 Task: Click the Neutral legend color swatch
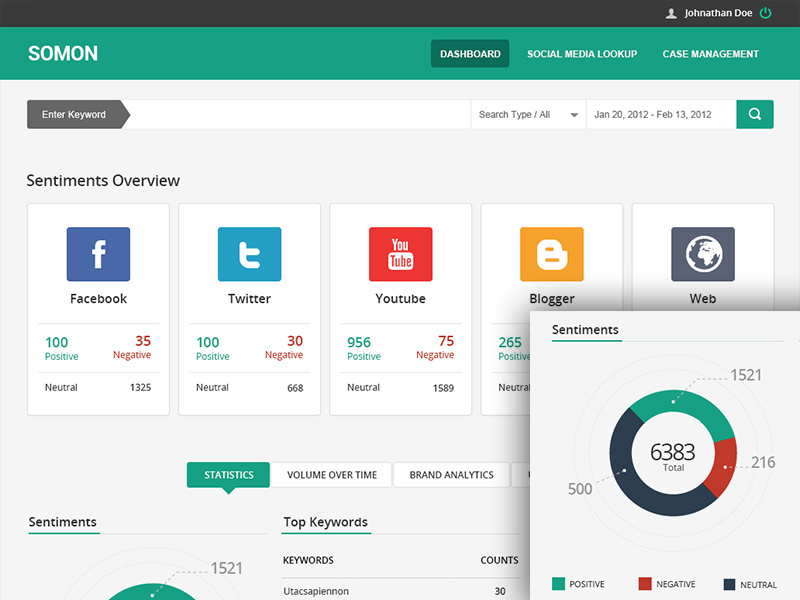click(x=730, y=584)
